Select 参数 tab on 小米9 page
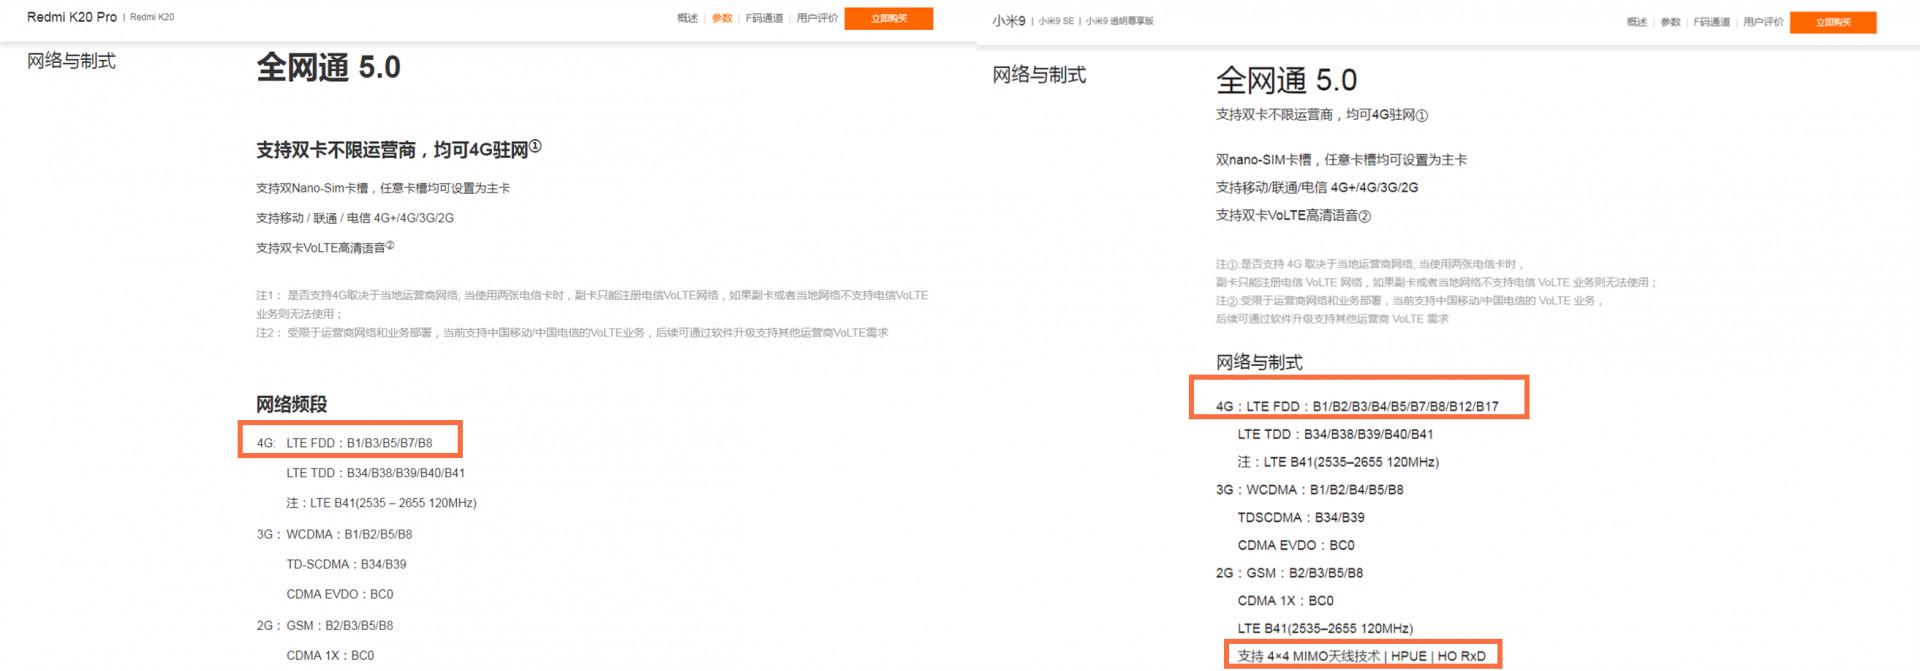 pyautogui.click(x=1671, y=22)
